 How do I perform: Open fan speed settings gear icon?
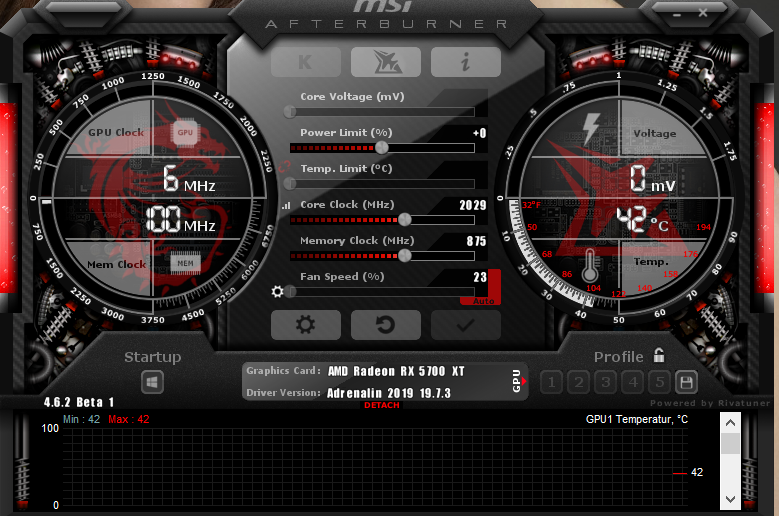coord(277,292)
